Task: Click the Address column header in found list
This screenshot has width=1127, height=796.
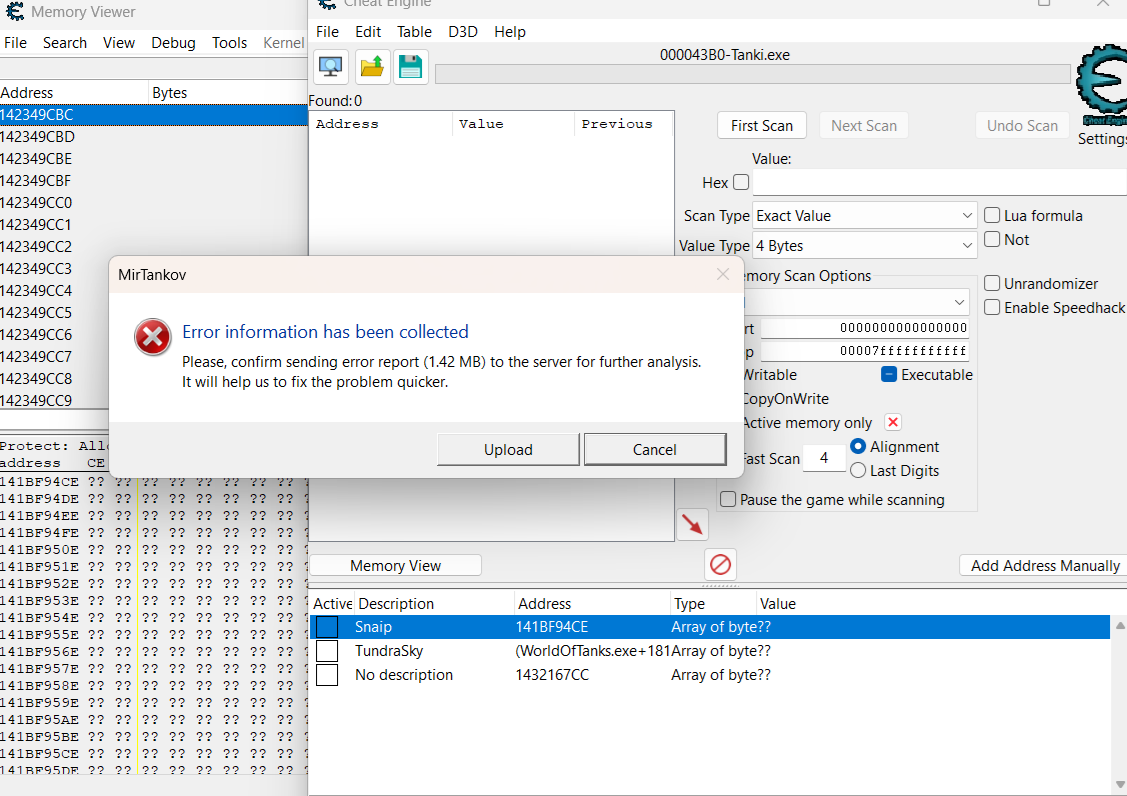Action: click(381, 124)
